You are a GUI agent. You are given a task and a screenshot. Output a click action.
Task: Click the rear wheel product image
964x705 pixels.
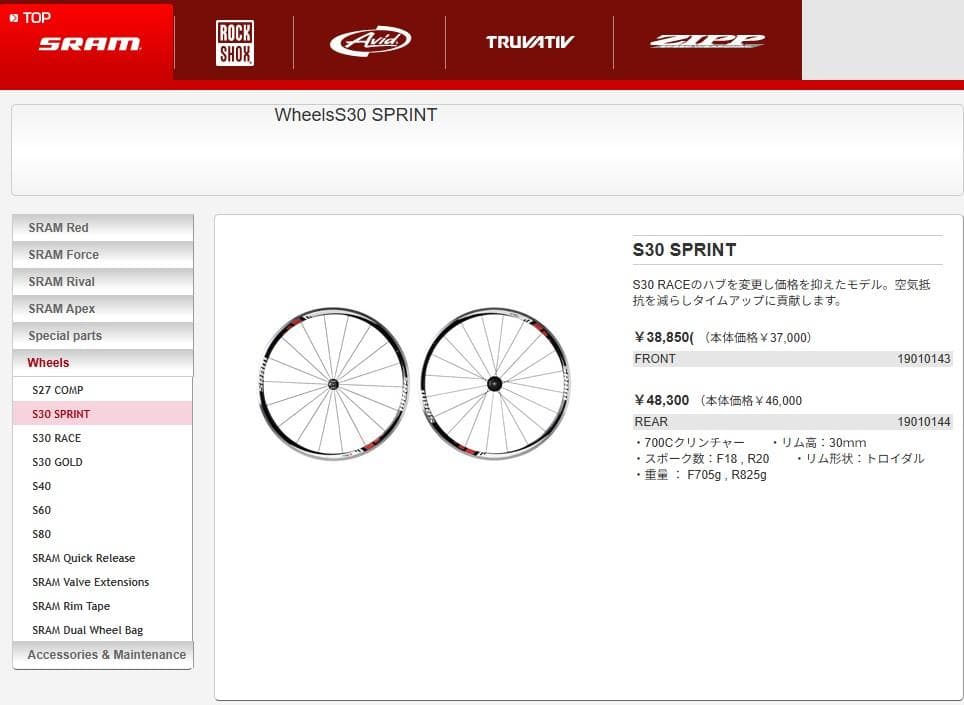[x=495, y=384]
